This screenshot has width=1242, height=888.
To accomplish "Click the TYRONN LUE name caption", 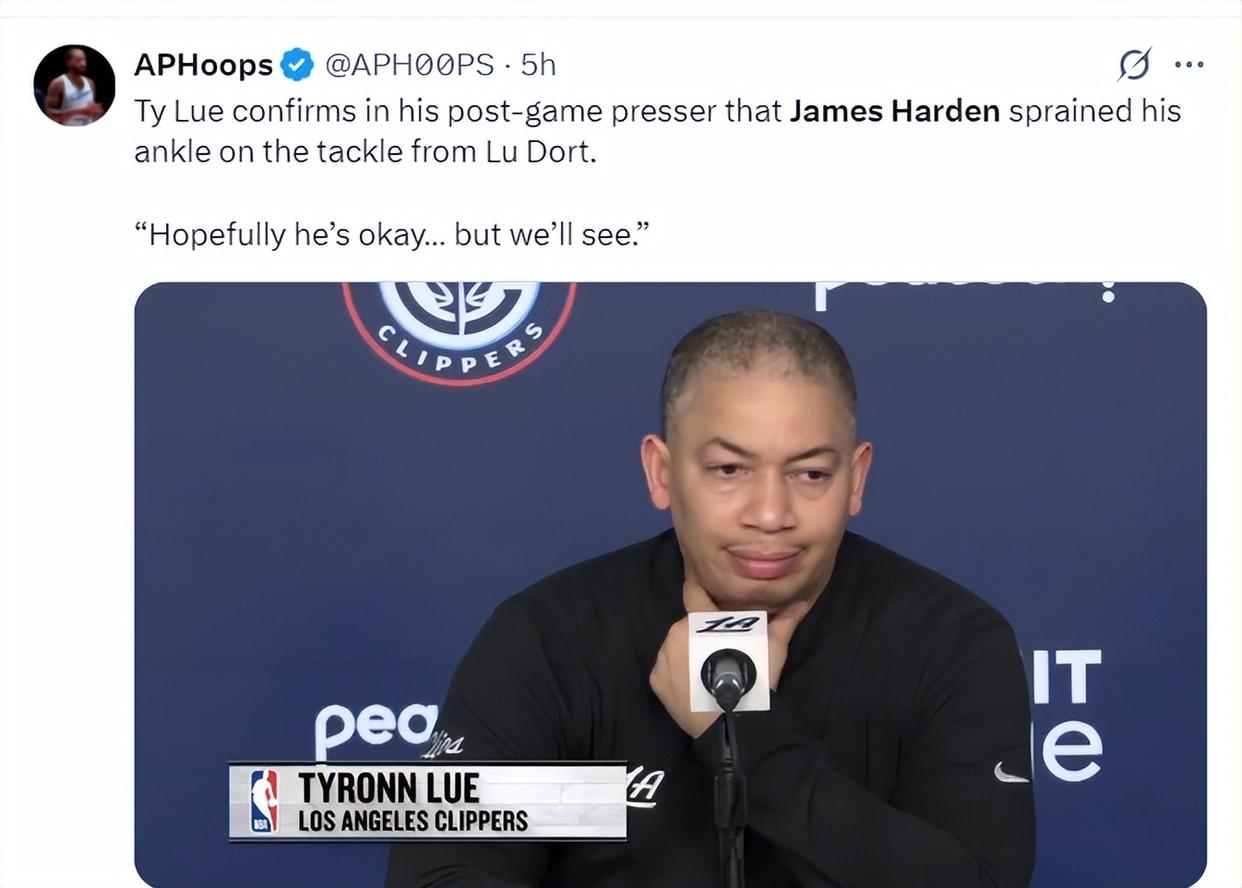I will (x=388, y=789).
